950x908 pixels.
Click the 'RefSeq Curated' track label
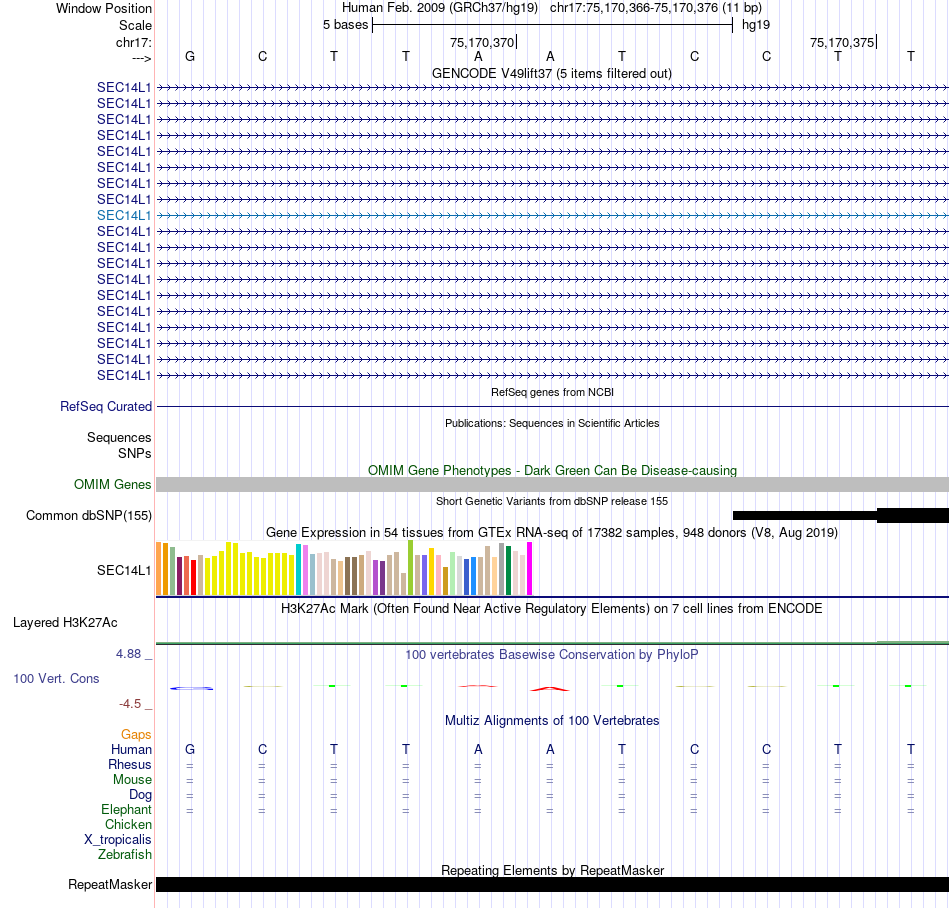coord(105,406)
